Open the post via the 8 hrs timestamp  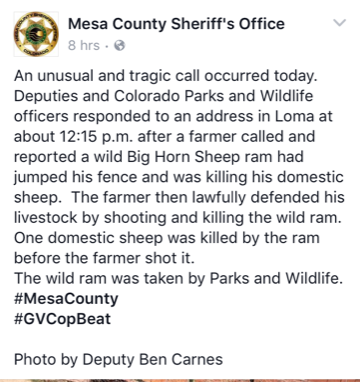pyautogui.click(x=84, y=45)
